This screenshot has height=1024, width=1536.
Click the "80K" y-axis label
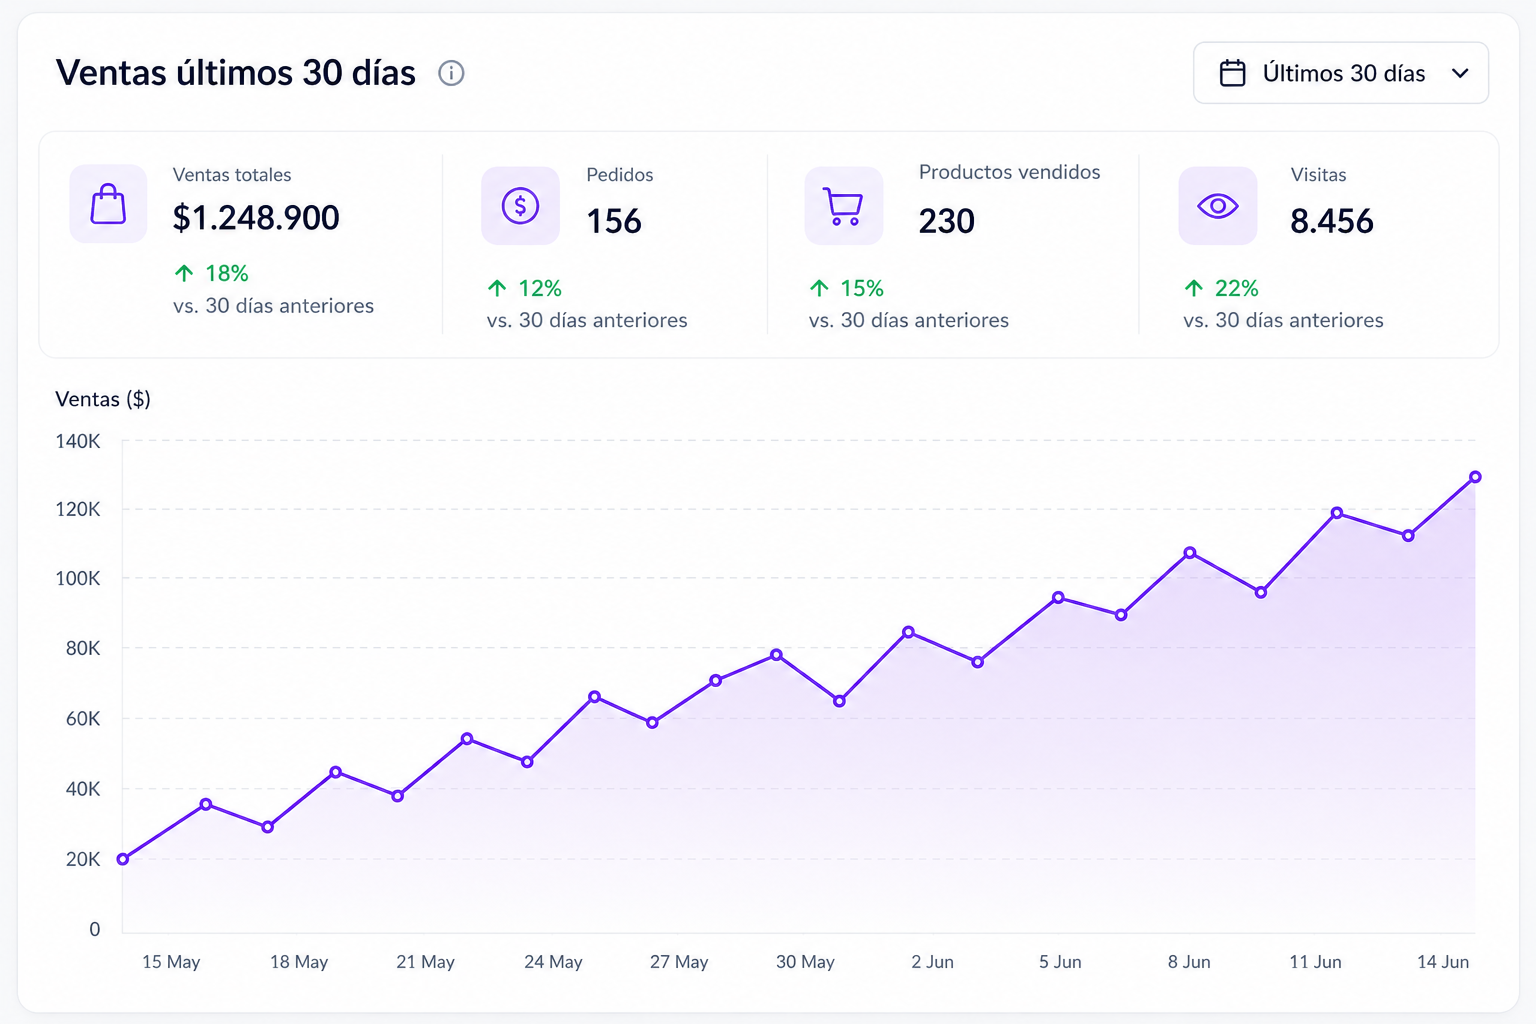coord(83,648)
